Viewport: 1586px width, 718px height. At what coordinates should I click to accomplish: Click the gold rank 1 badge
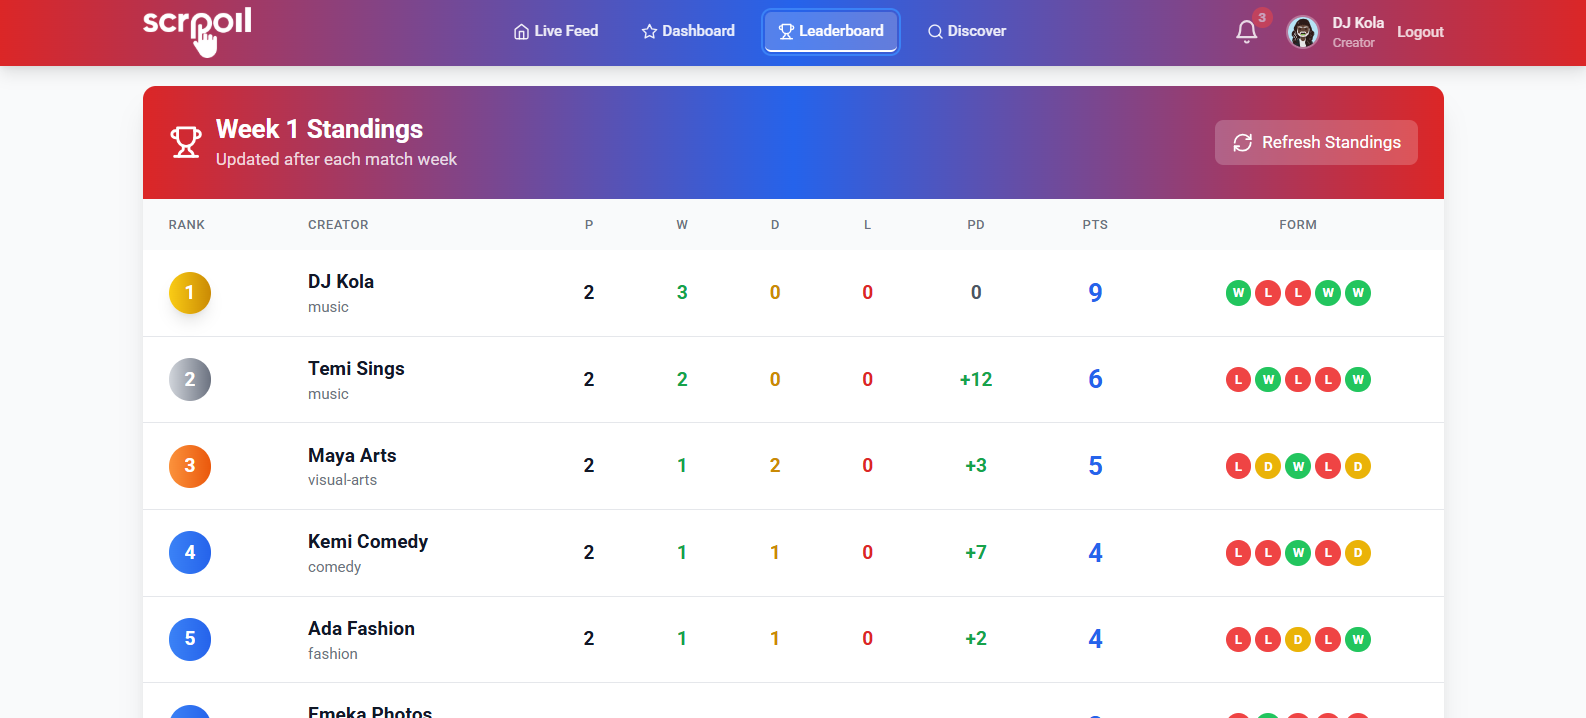click(190, 293)
